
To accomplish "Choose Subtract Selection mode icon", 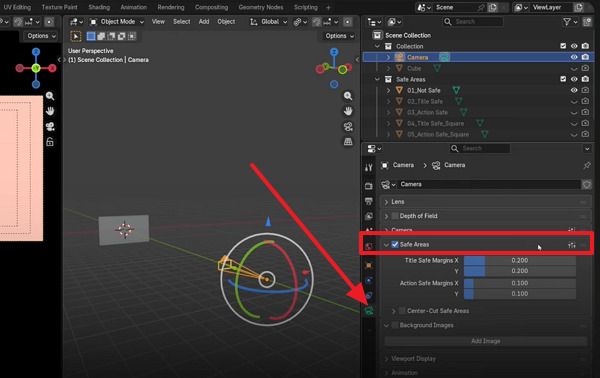I will click(x=111, y=36).
